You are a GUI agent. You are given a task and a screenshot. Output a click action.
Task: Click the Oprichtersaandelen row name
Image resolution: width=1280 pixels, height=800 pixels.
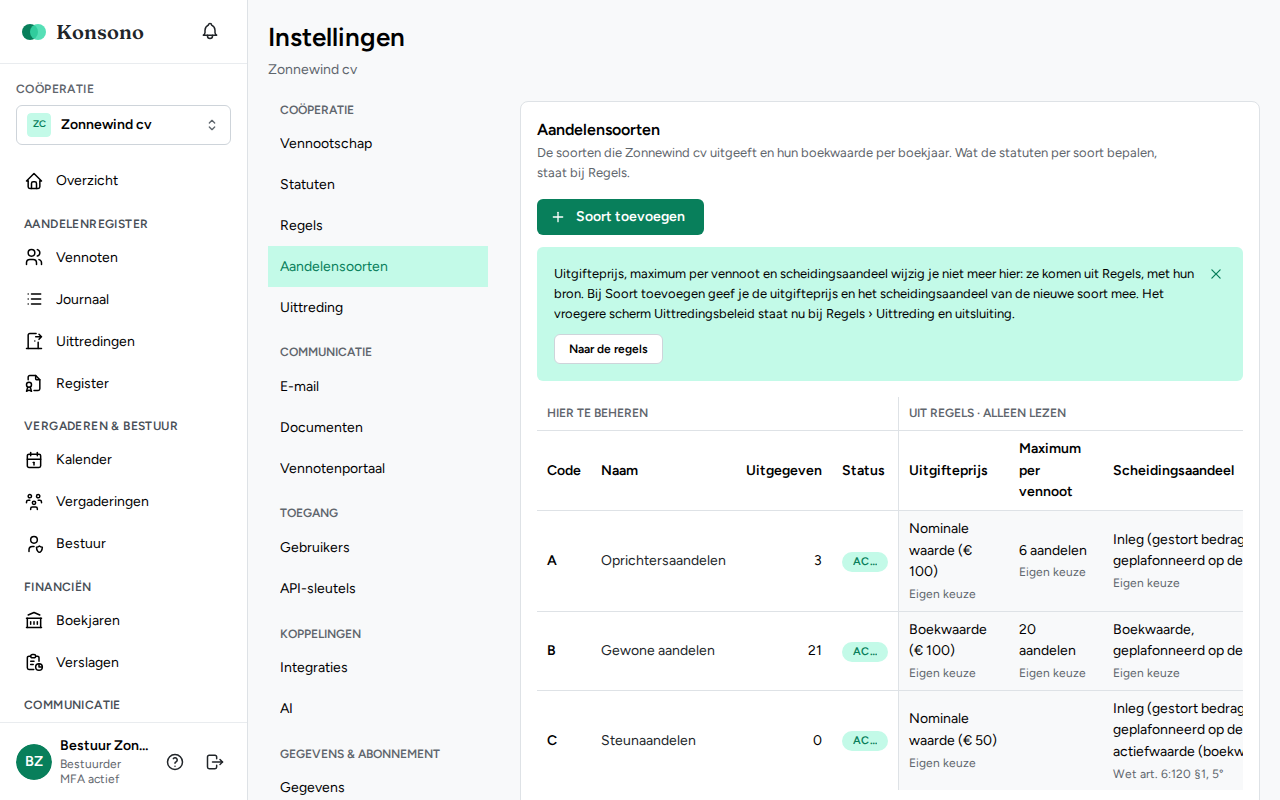tap(663, 561)
